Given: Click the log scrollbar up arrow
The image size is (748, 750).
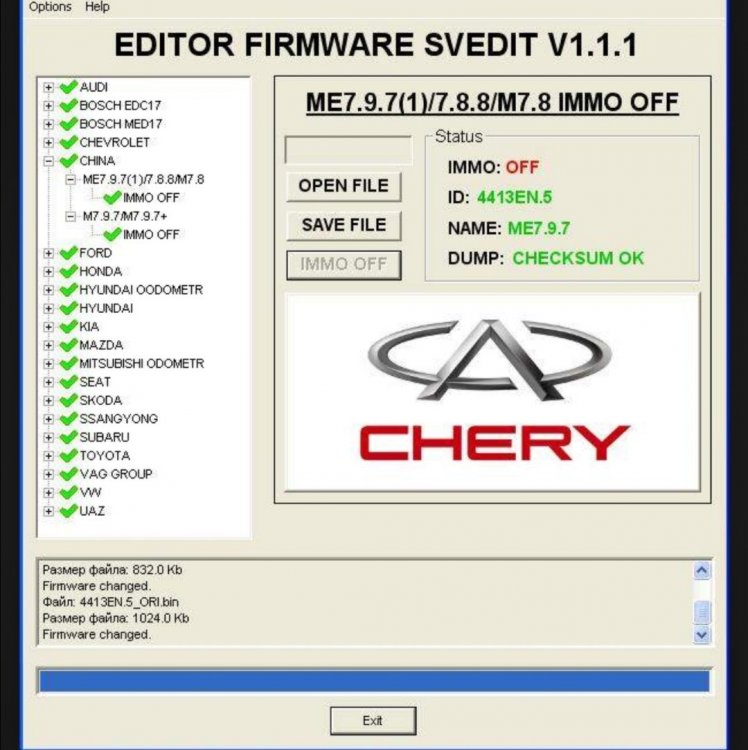Looking at the screenshot, I should tap(702, 570).
